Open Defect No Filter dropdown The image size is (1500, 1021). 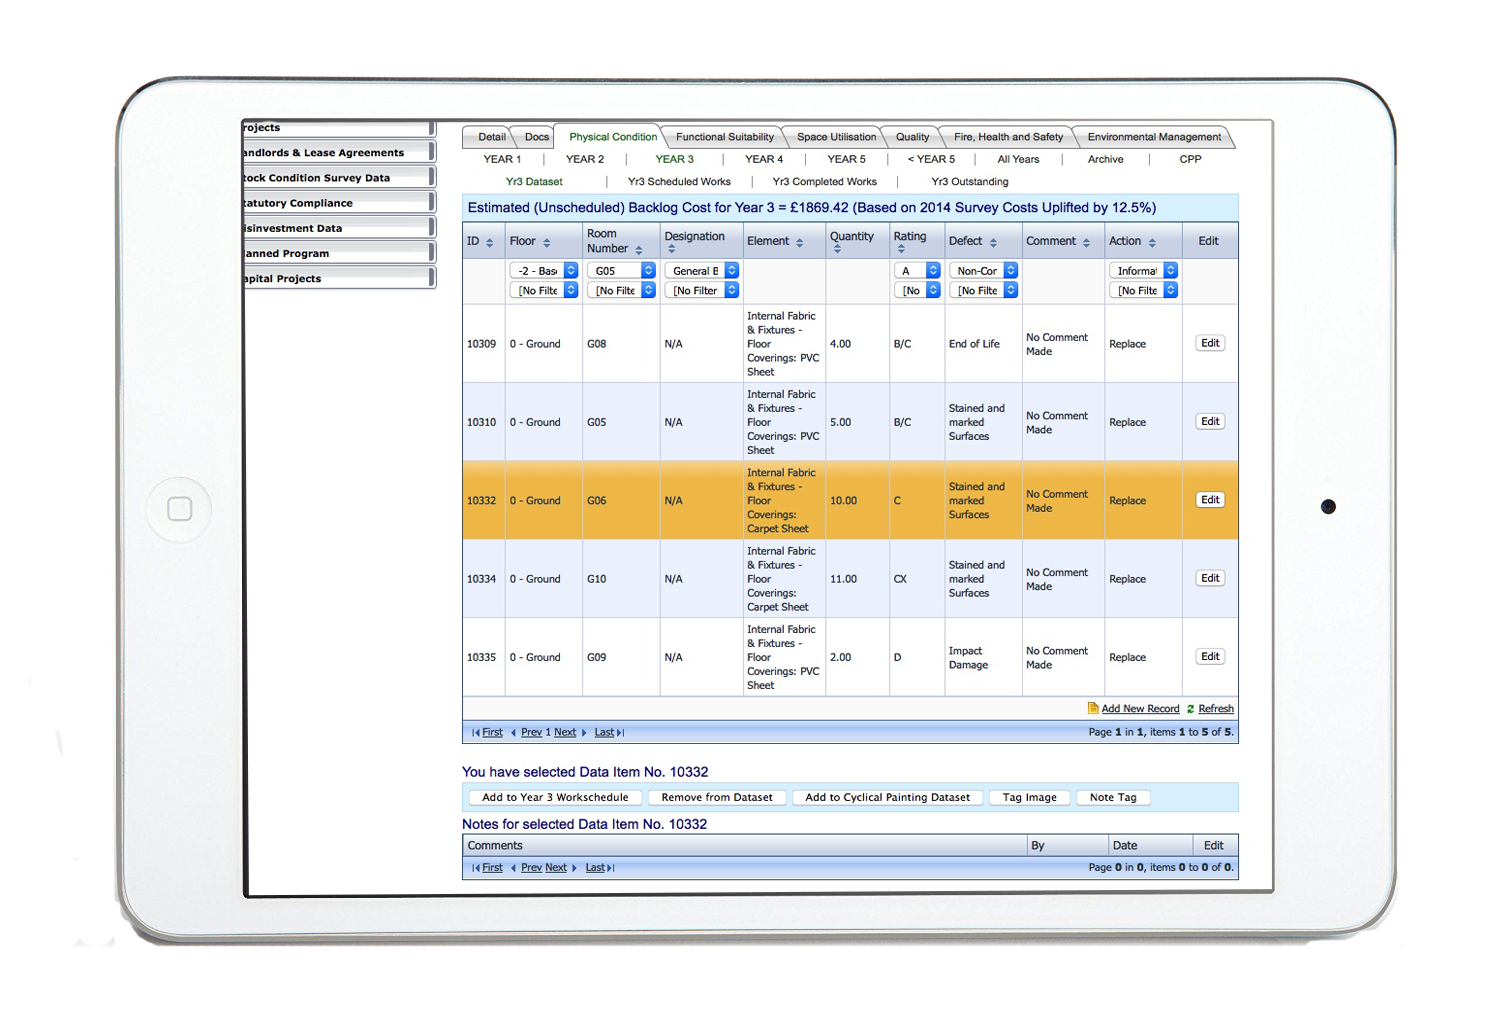tap(983, 290)
